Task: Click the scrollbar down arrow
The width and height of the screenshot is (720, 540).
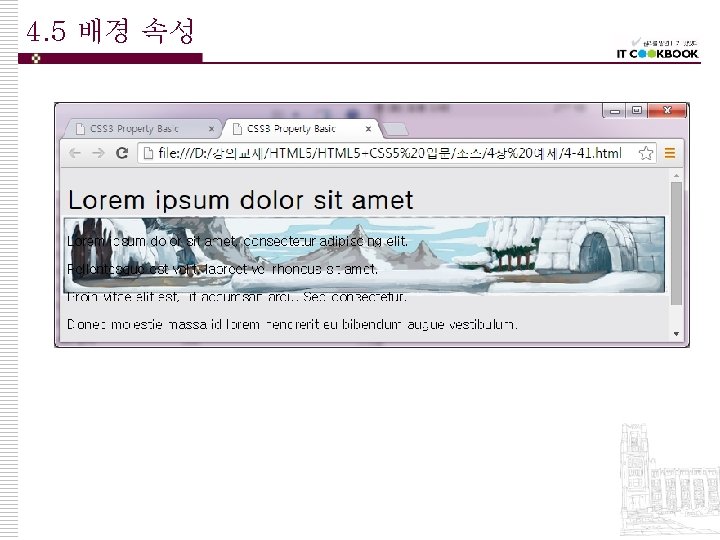Action: (x=676, y=334)
